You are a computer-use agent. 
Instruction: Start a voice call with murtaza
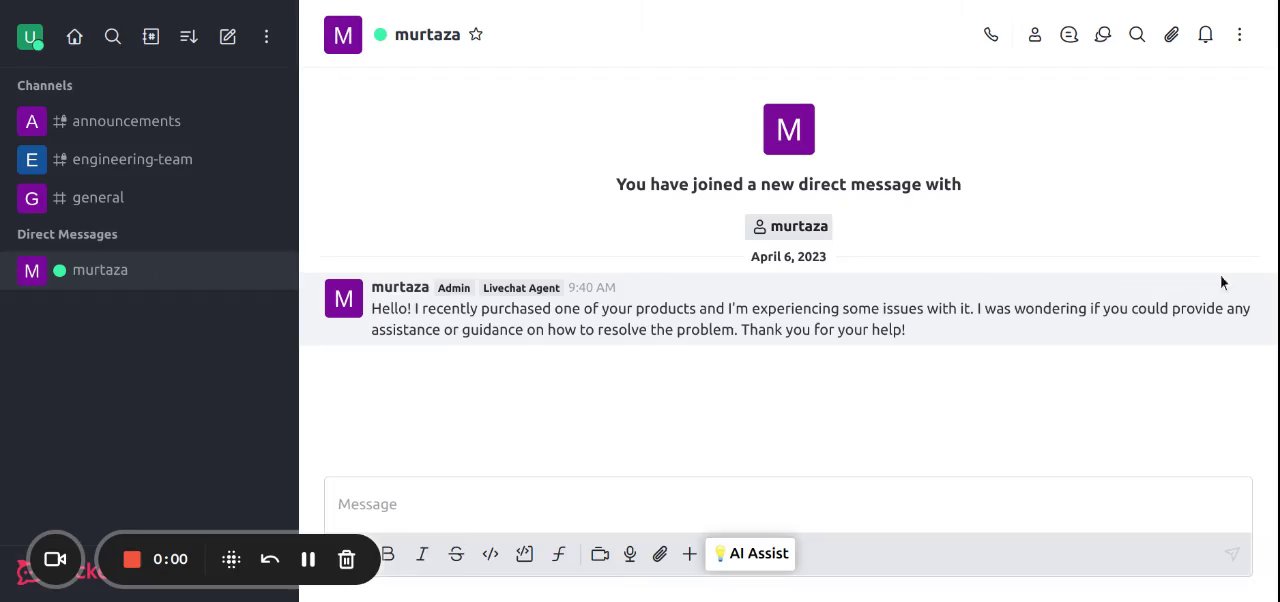pos(991,35)
